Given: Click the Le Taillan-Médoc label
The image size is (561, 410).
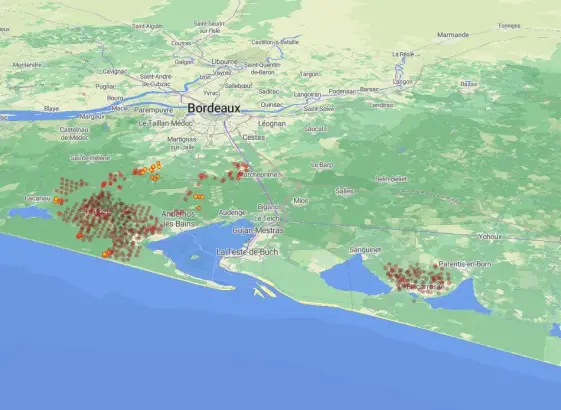Looking at the screenshot, I should click(x=165, y=123).
